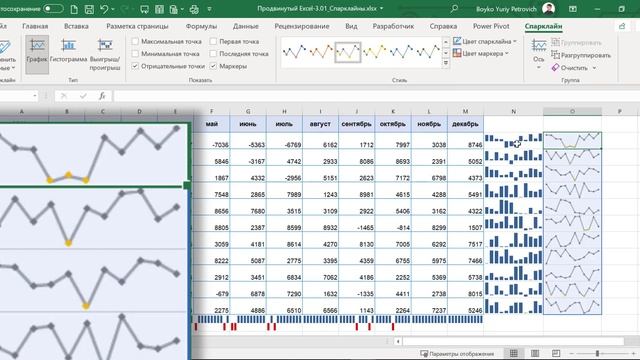The height and width of the screenshot is (360, 640).
Task: Click the zoom slider handle in the status bar
Action: [x=597, y=353]
